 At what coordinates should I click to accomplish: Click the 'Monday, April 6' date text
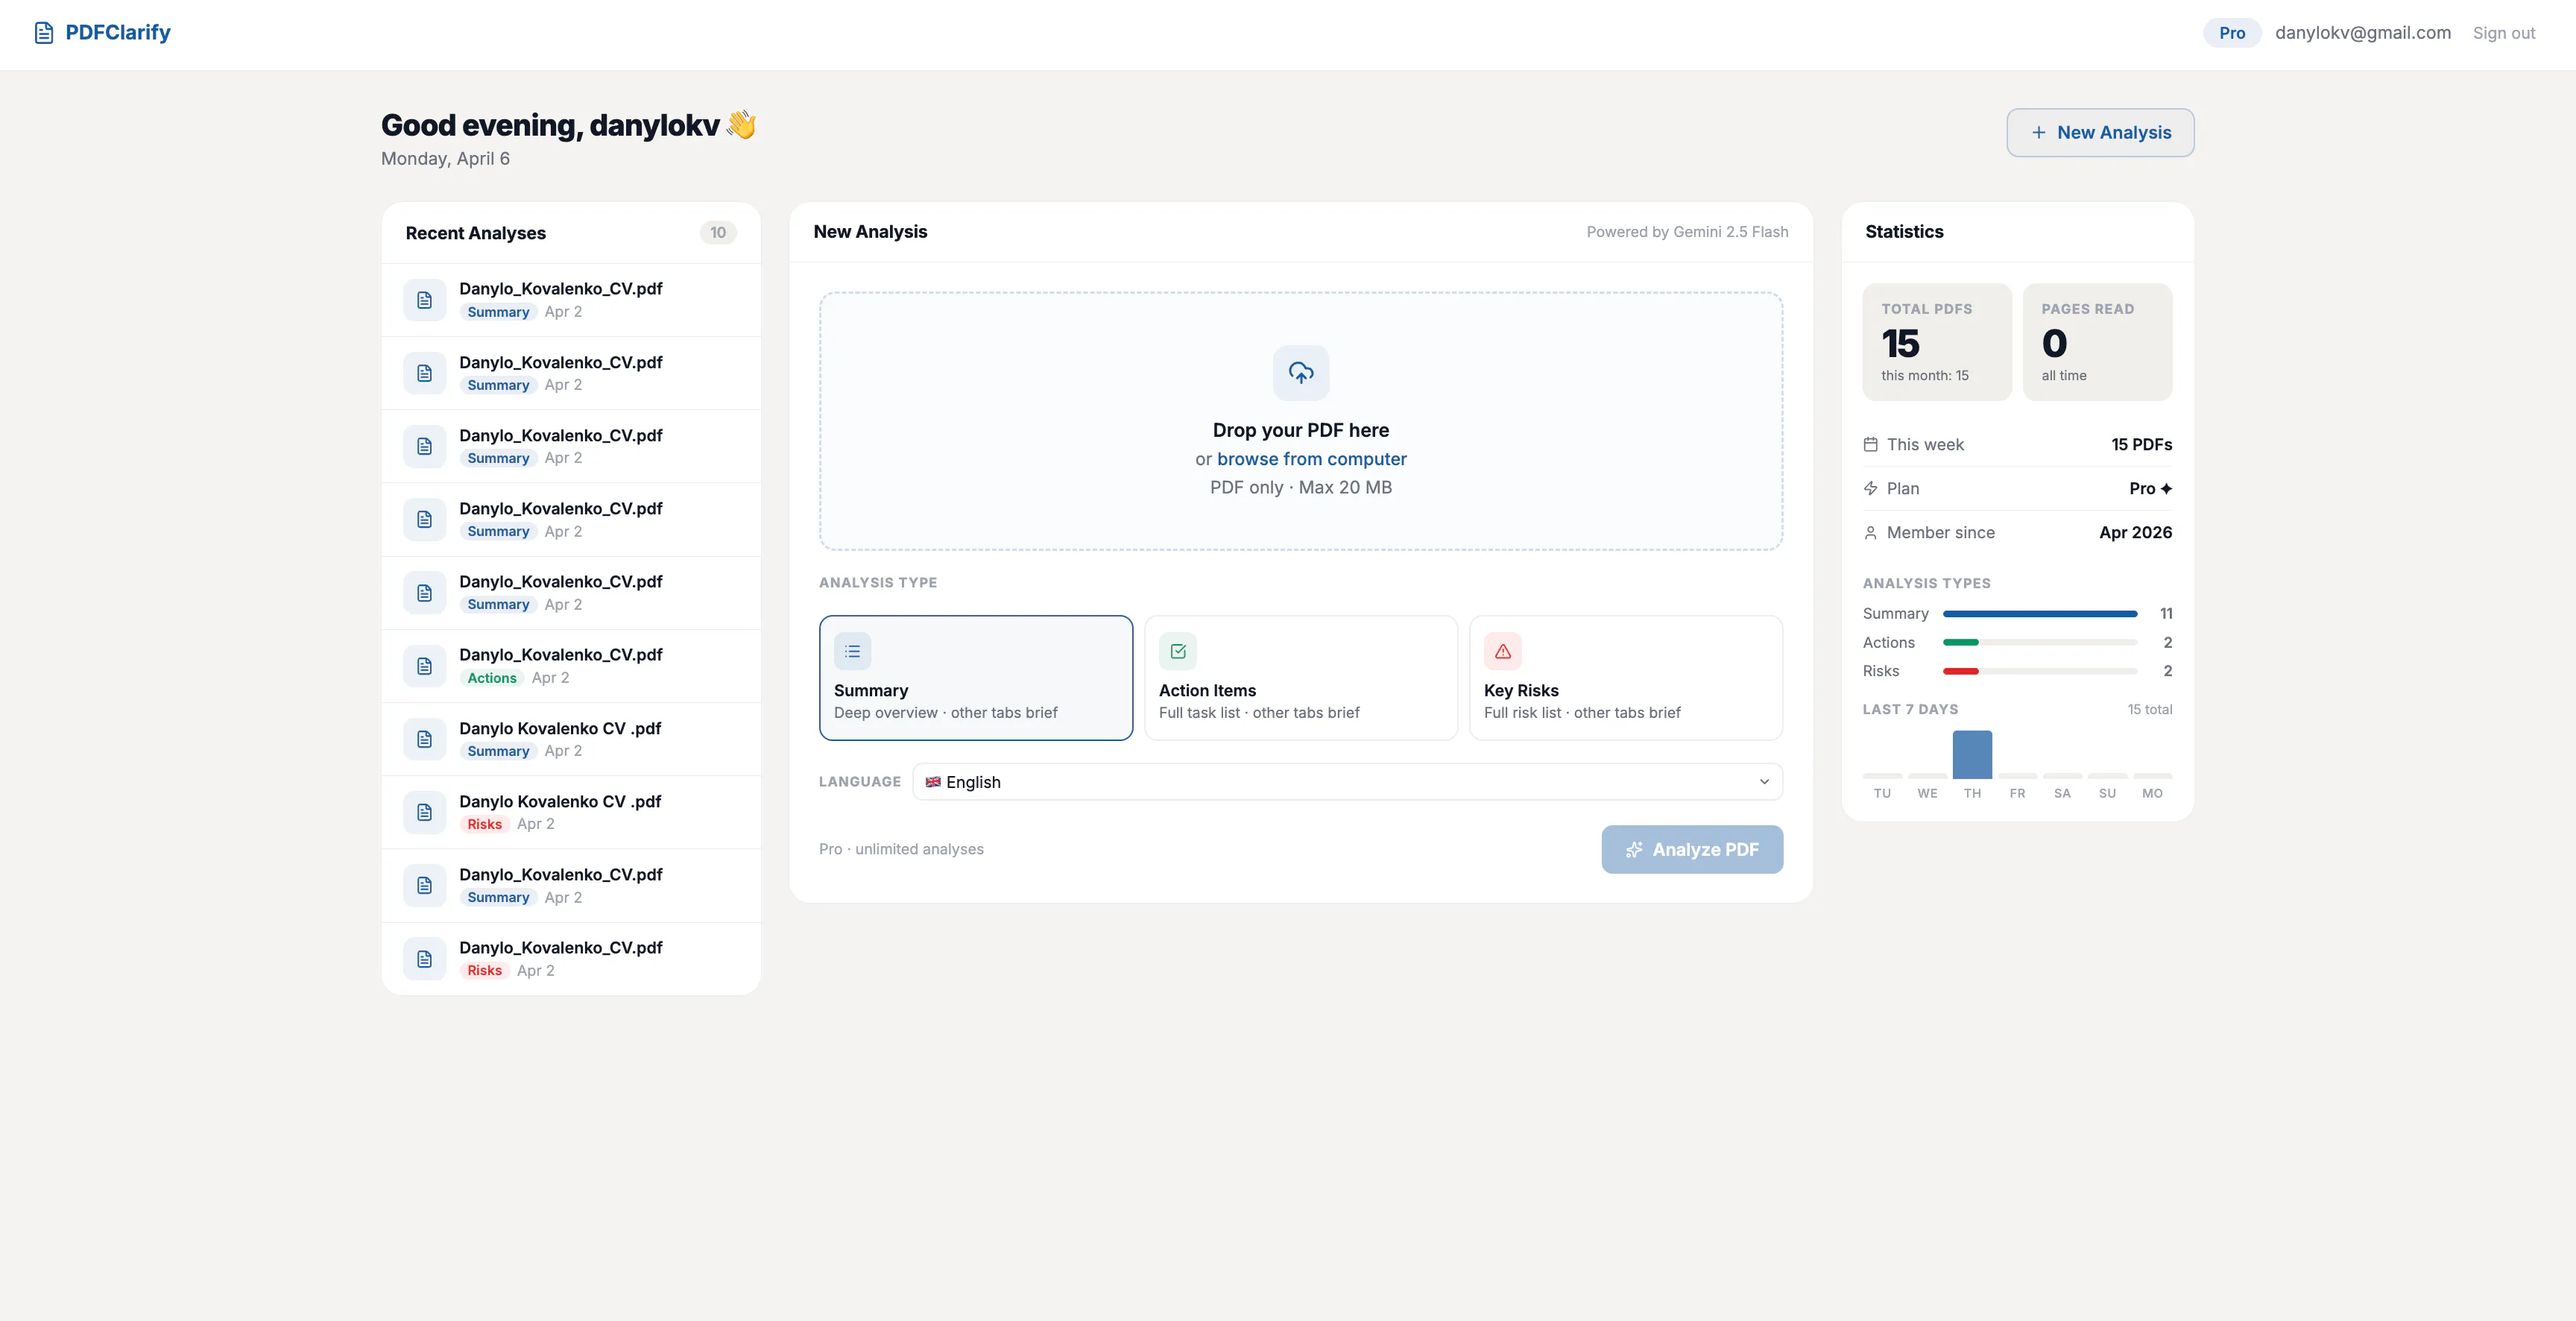445,158
